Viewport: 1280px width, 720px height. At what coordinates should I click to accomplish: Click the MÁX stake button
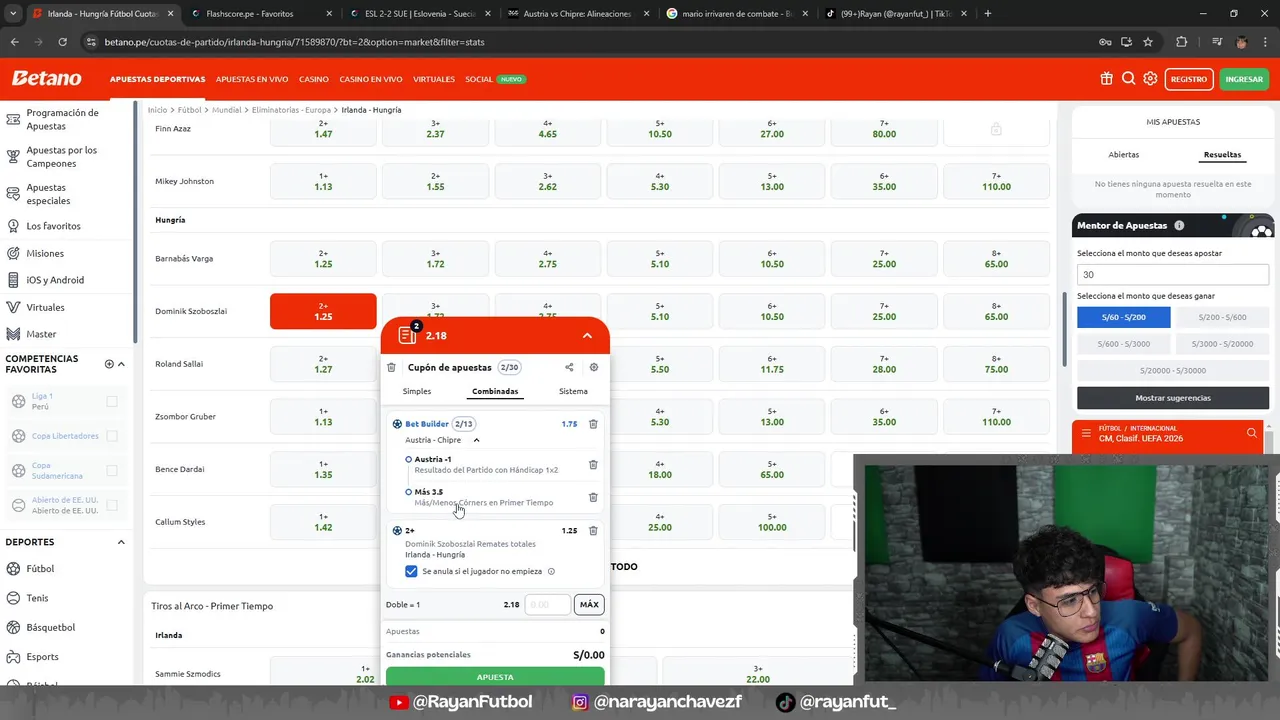(x=589, y=604)
